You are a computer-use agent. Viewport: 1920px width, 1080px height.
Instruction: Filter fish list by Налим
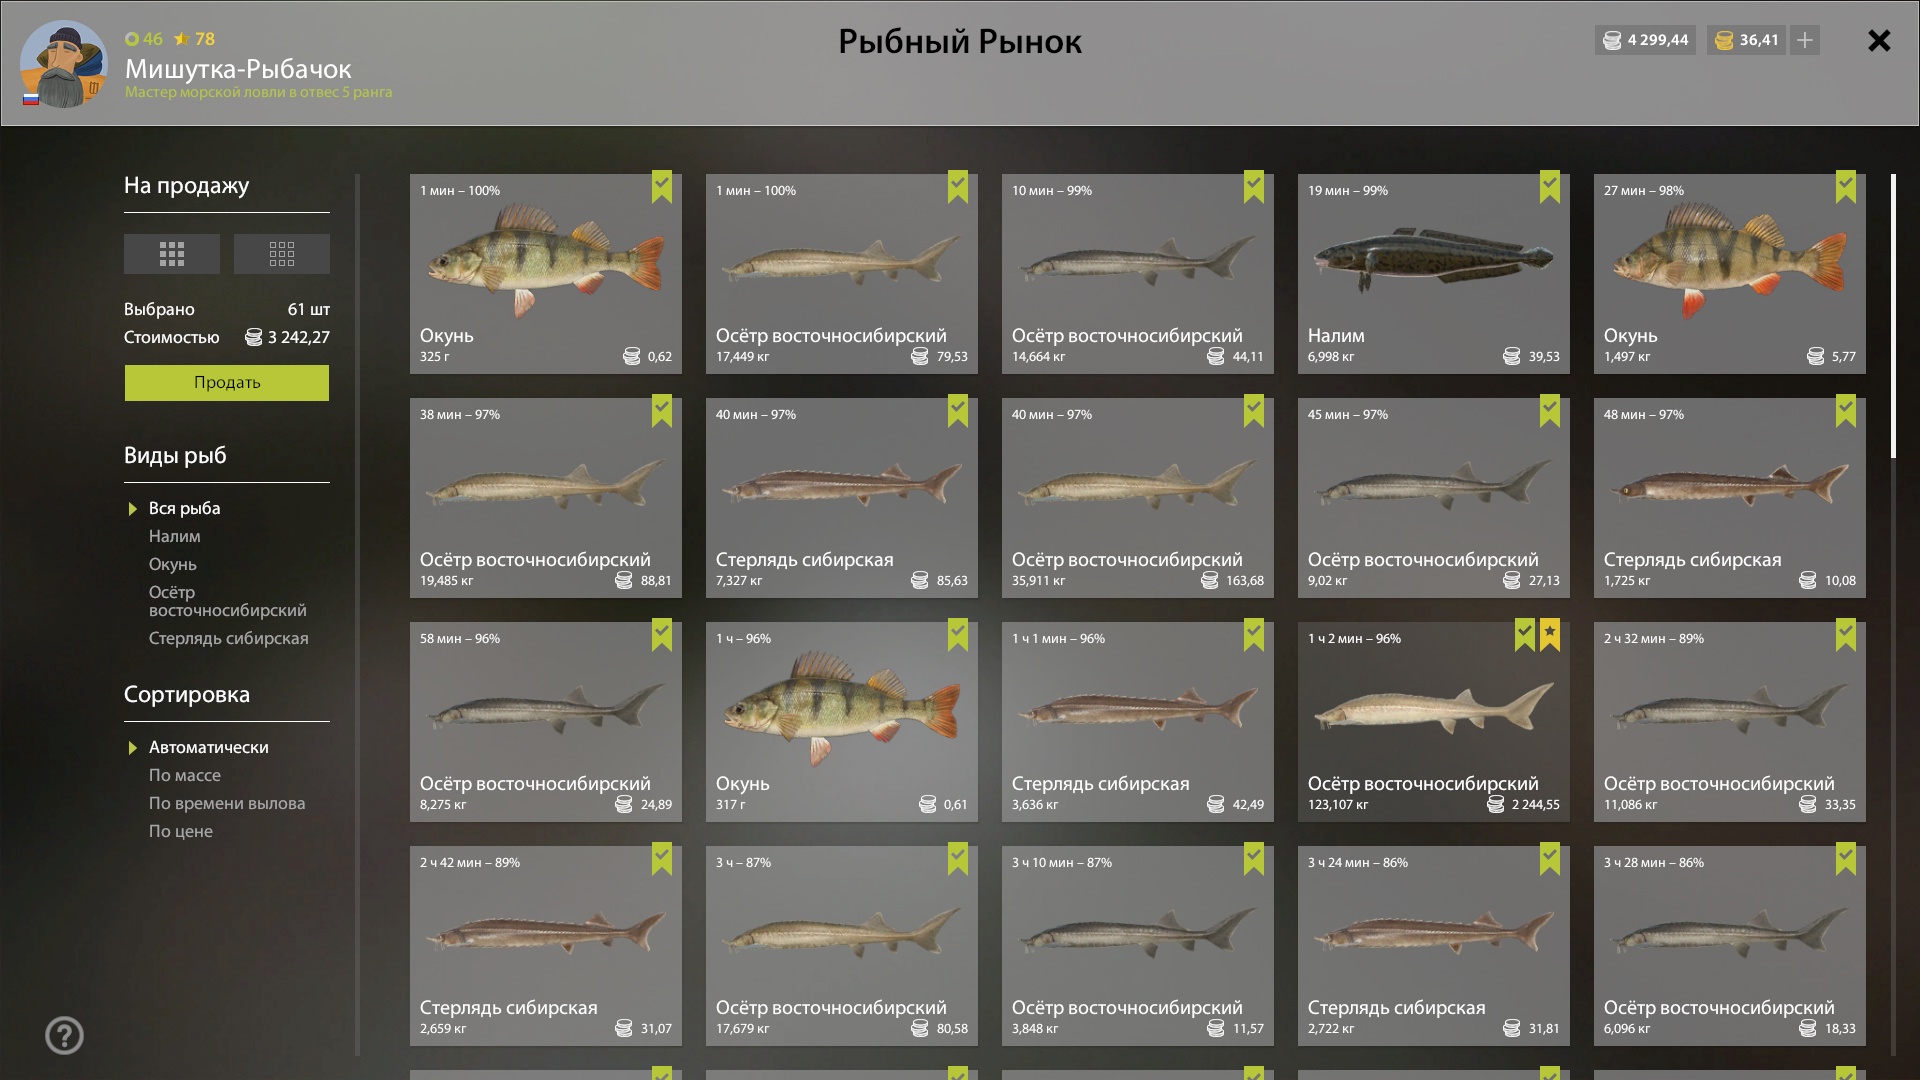pos(175,536)
